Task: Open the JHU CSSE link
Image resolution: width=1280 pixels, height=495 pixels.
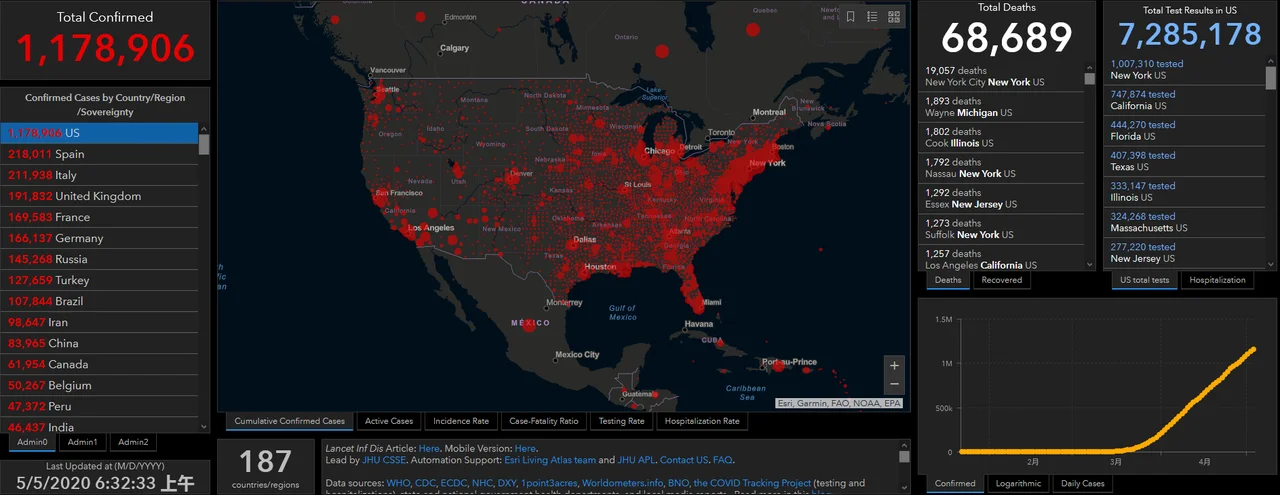Action: coord(383,460)
